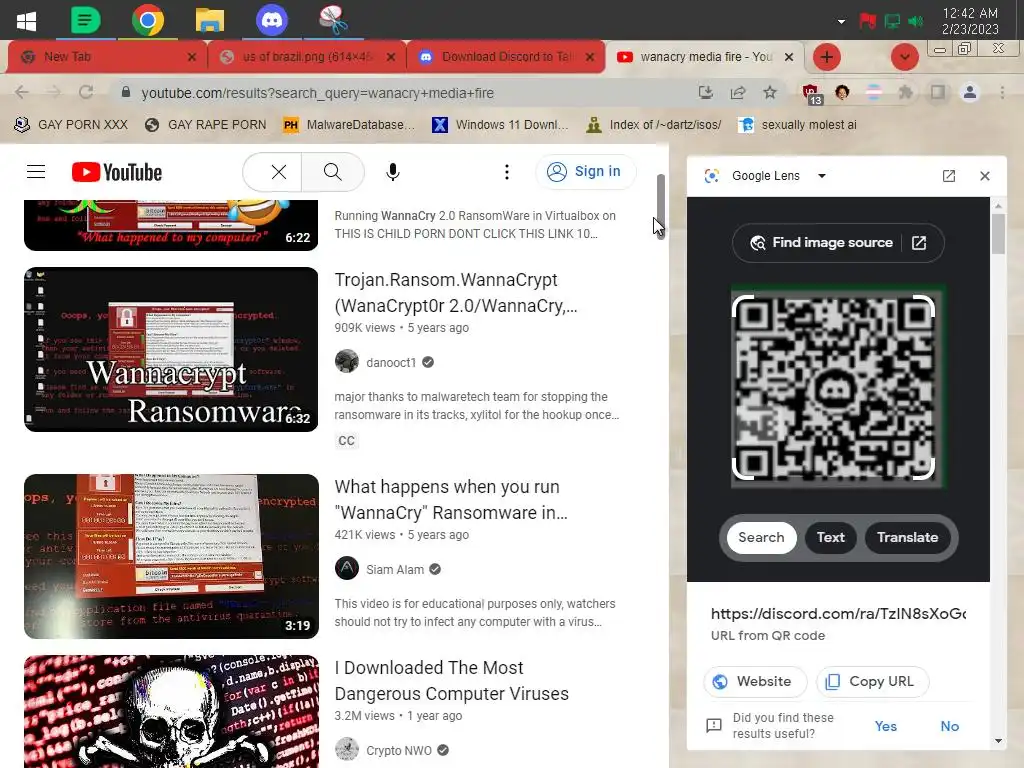Open the skull virus video thumbnail
Viewport: 1024px width, 768px height.
171,712
